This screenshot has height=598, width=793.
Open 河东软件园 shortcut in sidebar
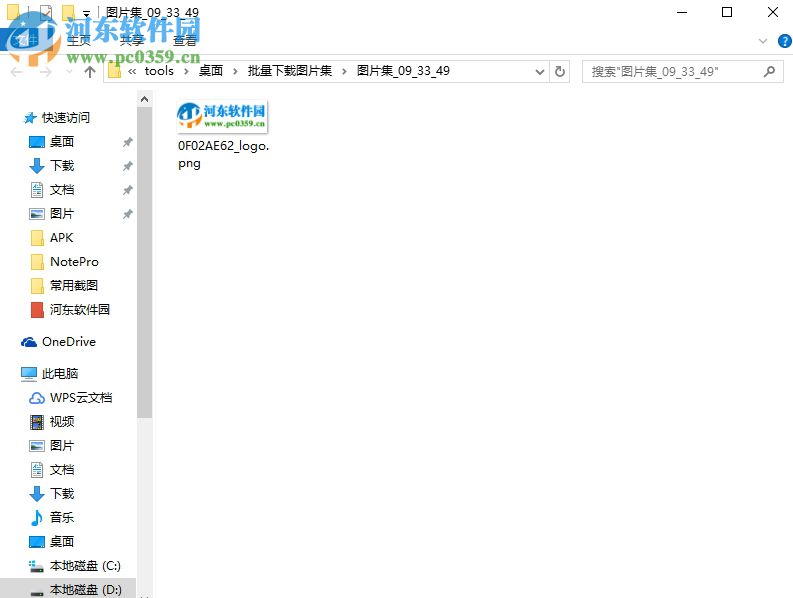(x=80, y=310)
